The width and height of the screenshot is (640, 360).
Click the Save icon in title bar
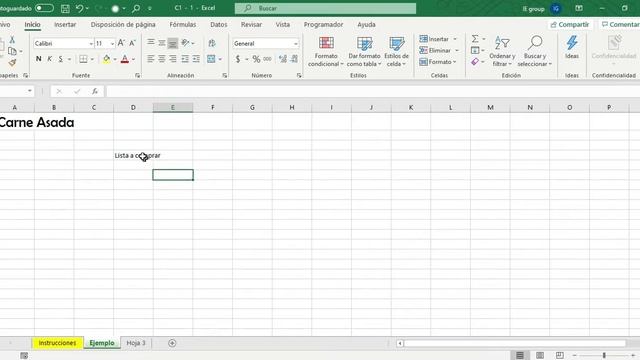point(65,8)
